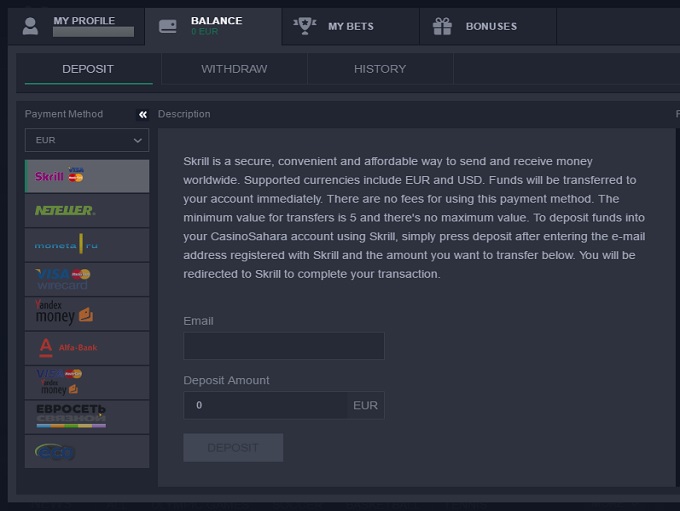Select the last payment method in list
This screenshot has width=680, height=511.
(x=86, y=451)
